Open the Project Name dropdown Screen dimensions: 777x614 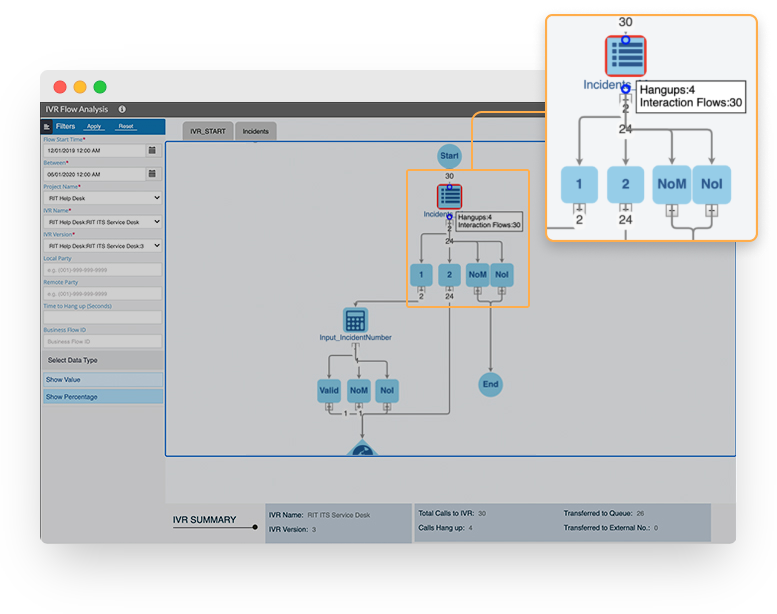[x=103, y=198]
